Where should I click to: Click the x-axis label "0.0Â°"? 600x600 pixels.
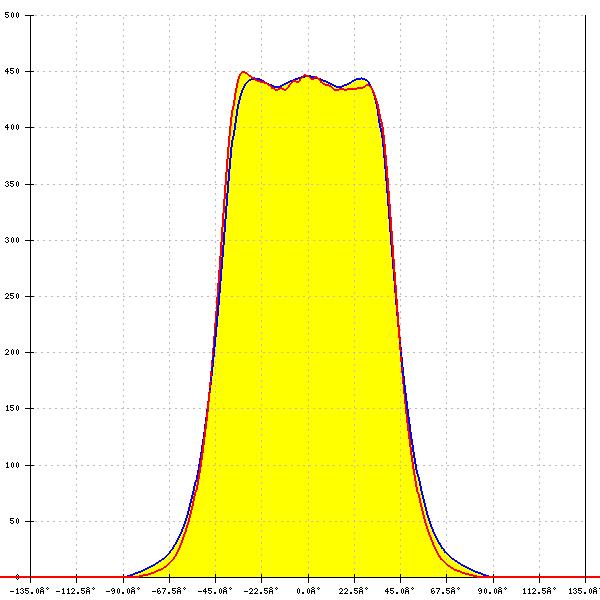click(x=308, y=591)
